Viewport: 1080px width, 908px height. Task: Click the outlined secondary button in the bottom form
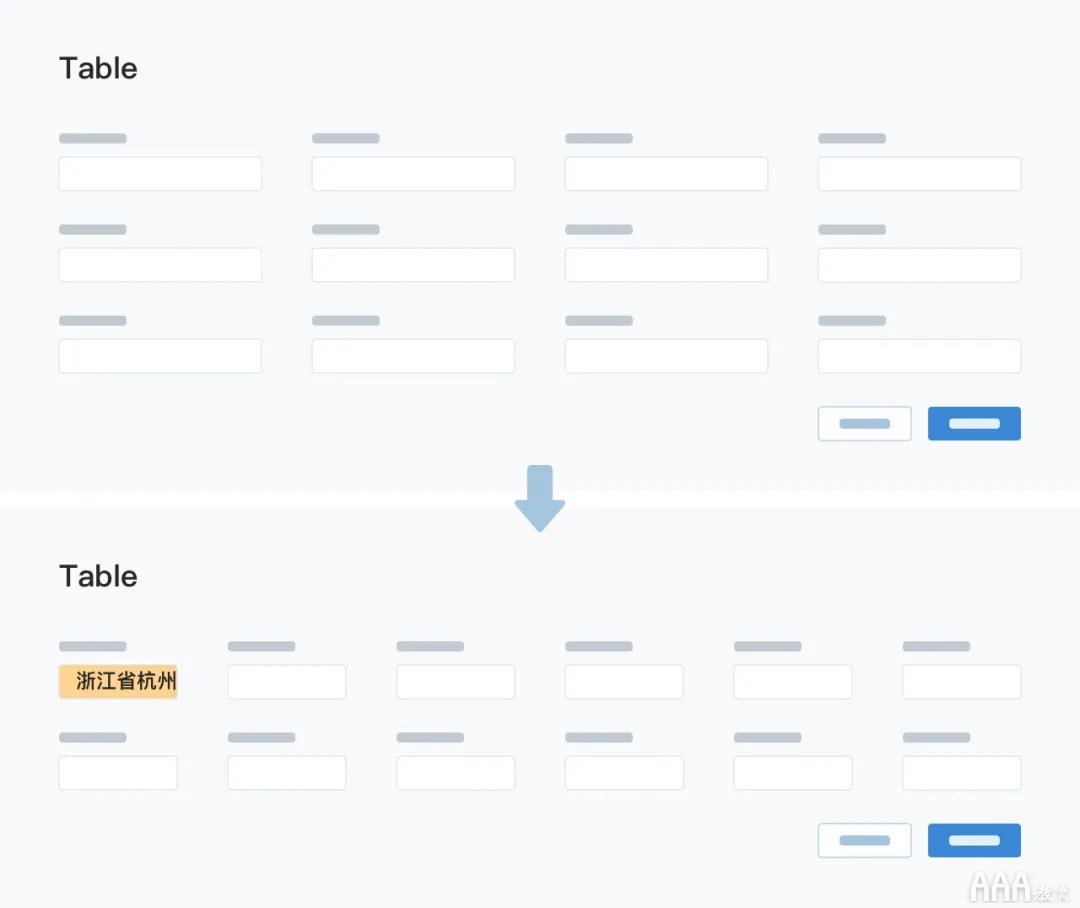[864, 840]
